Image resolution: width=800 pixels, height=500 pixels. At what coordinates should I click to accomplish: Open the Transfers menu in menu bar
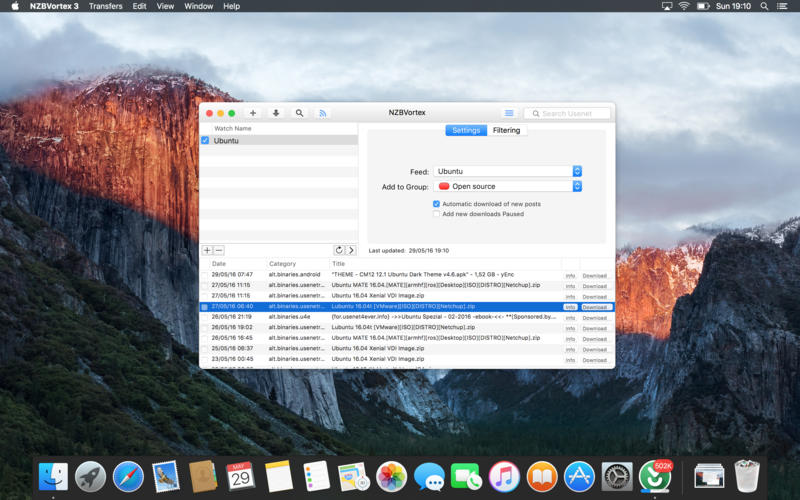point(105,6)
